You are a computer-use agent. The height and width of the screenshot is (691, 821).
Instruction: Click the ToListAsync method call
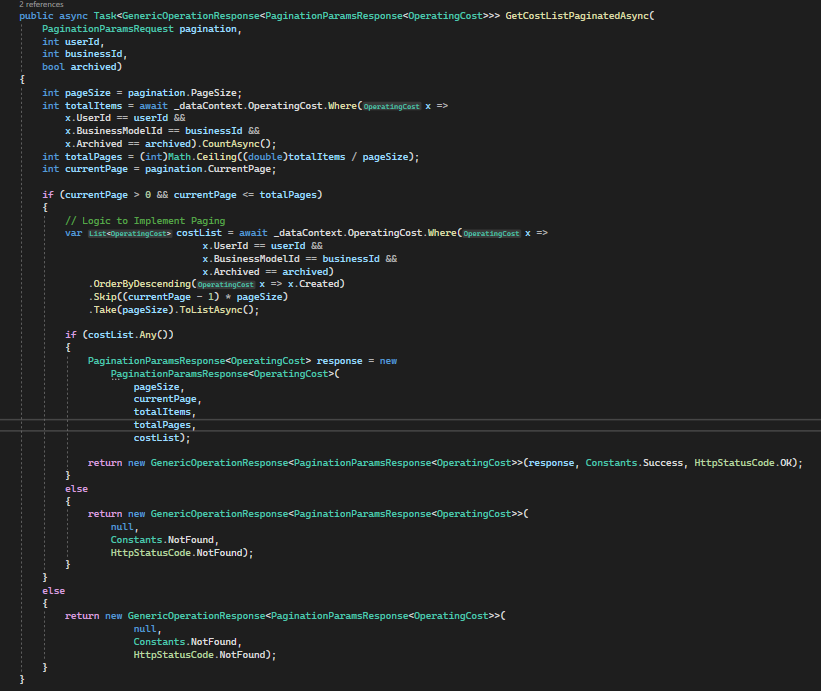tap(210, 310)
